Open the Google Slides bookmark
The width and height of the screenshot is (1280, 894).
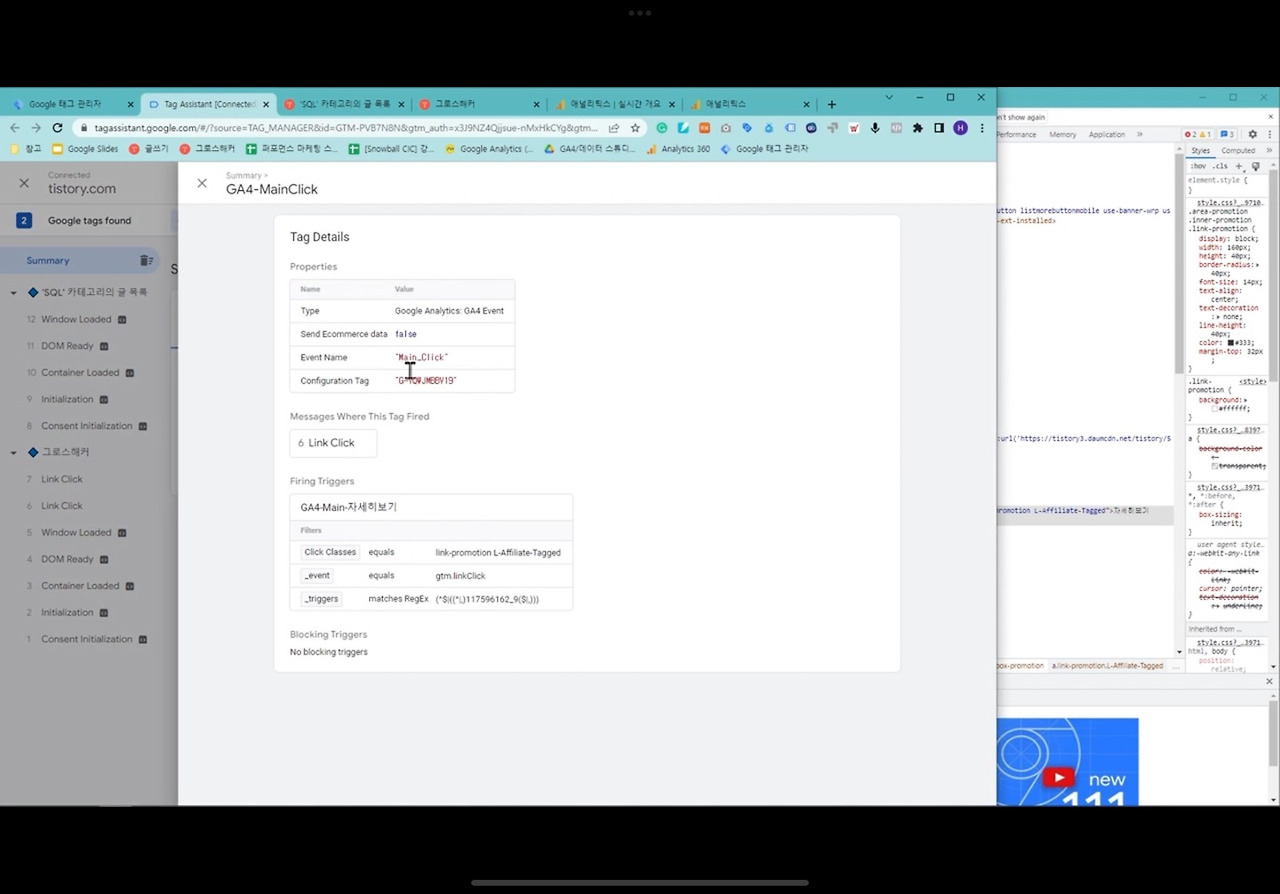click(85, 149)
